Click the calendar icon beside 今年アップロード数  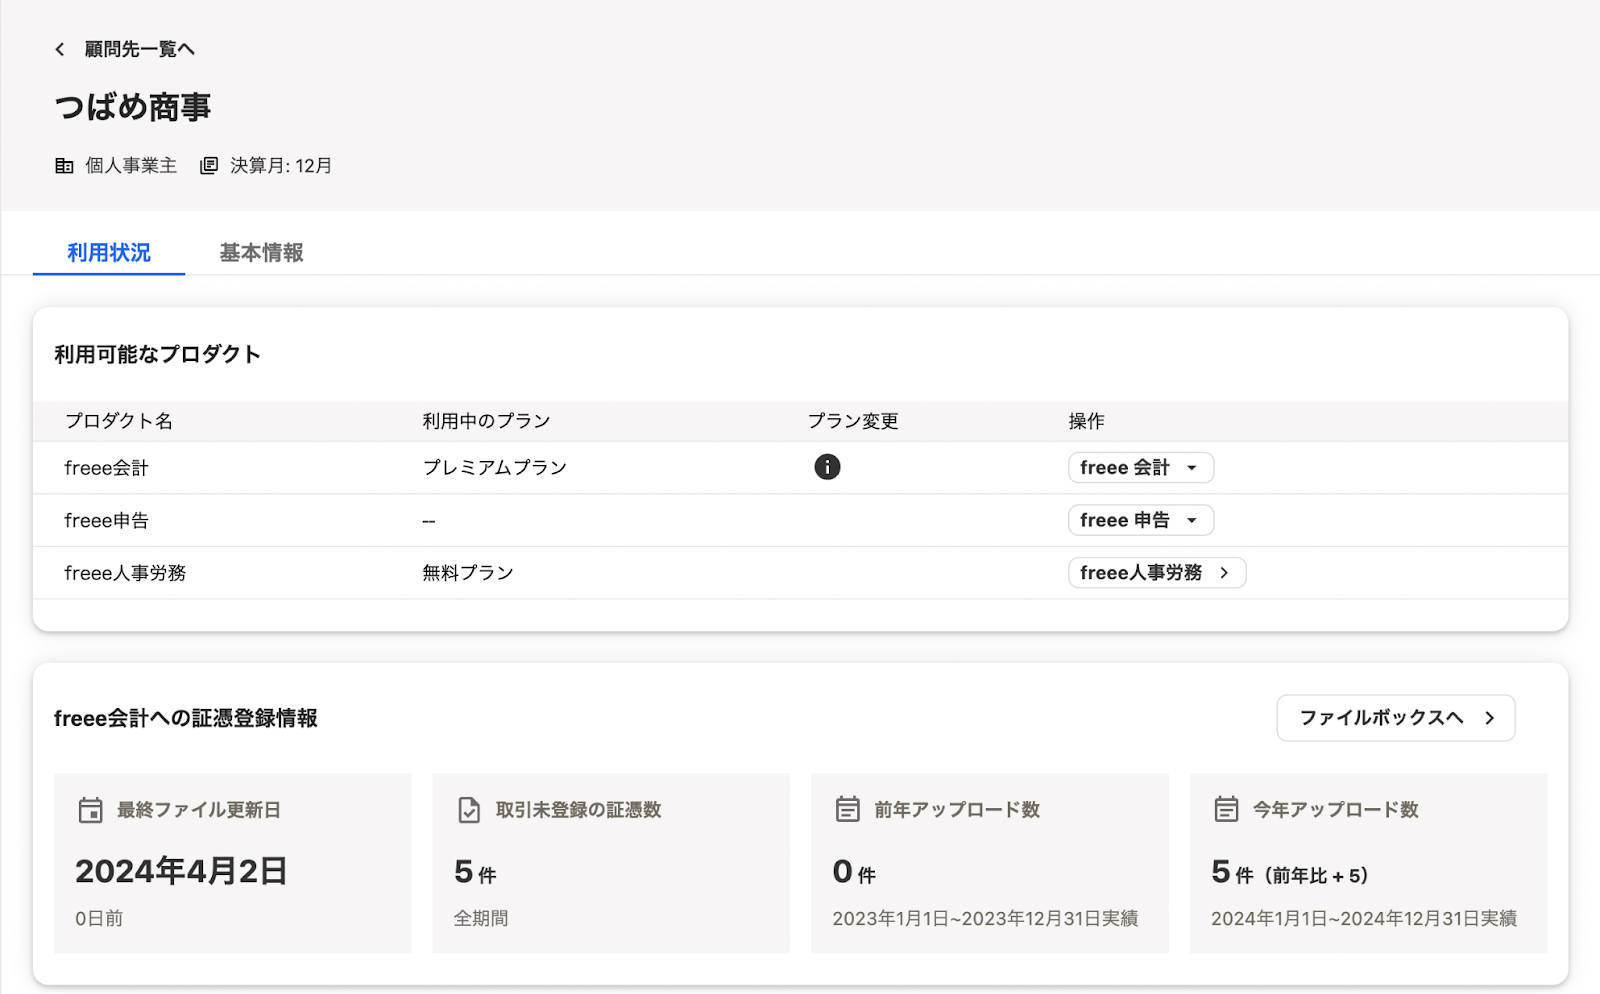(x=1226, y=810)
